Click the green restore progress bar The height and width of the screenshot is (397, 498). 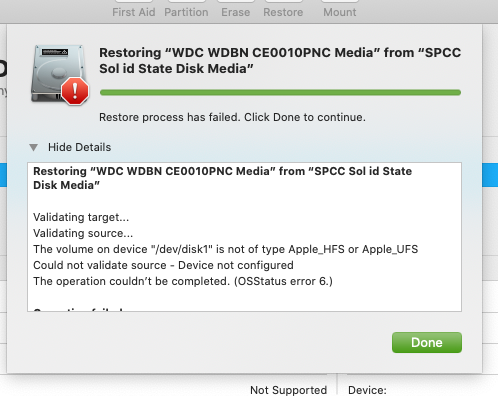tap(280, 92)
